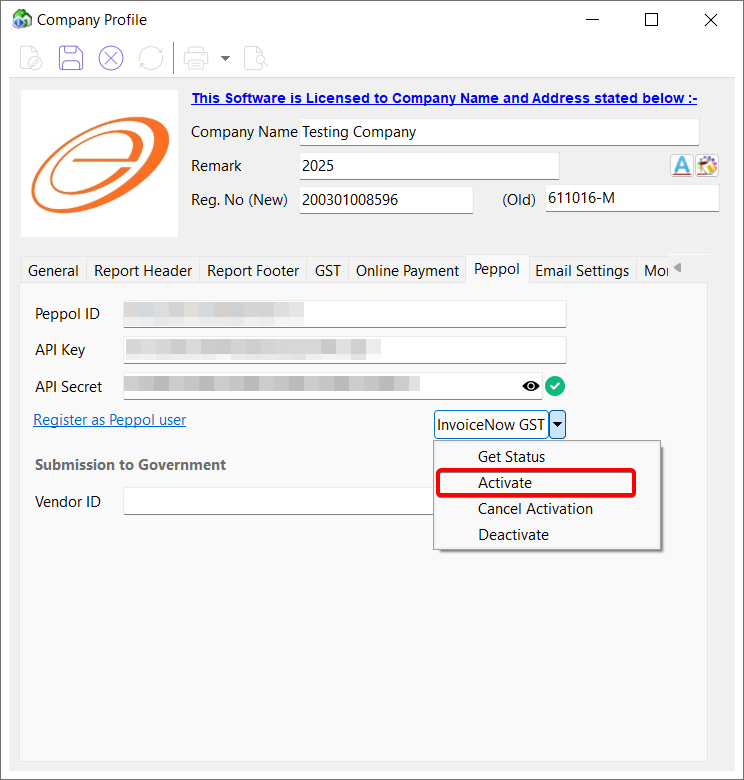Click the Cancel (circled X) toolbar icon

pos(111,58)
